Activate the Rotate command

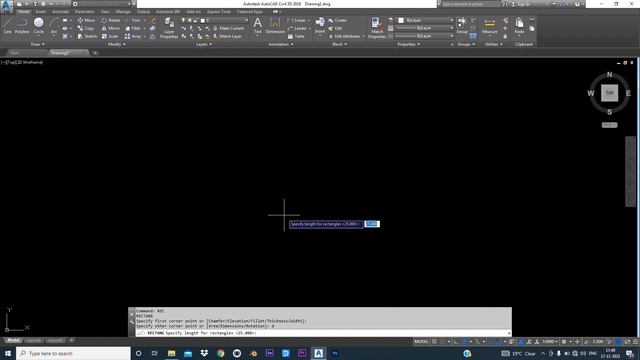coord(111,20)
